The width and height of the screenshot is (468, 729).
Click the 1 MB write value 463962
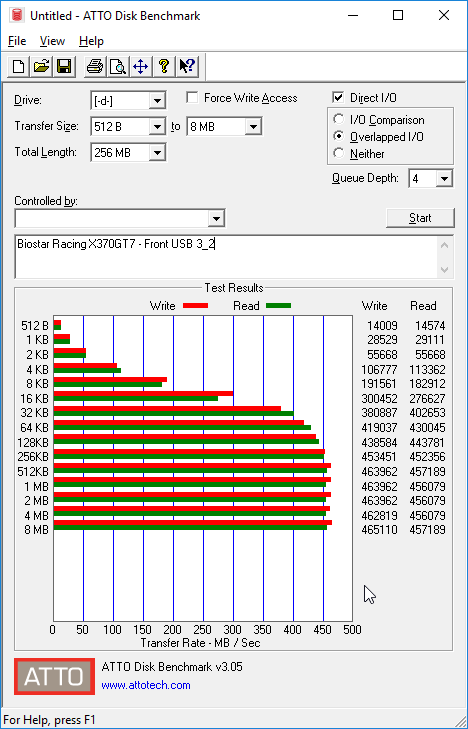pos(379,487)
